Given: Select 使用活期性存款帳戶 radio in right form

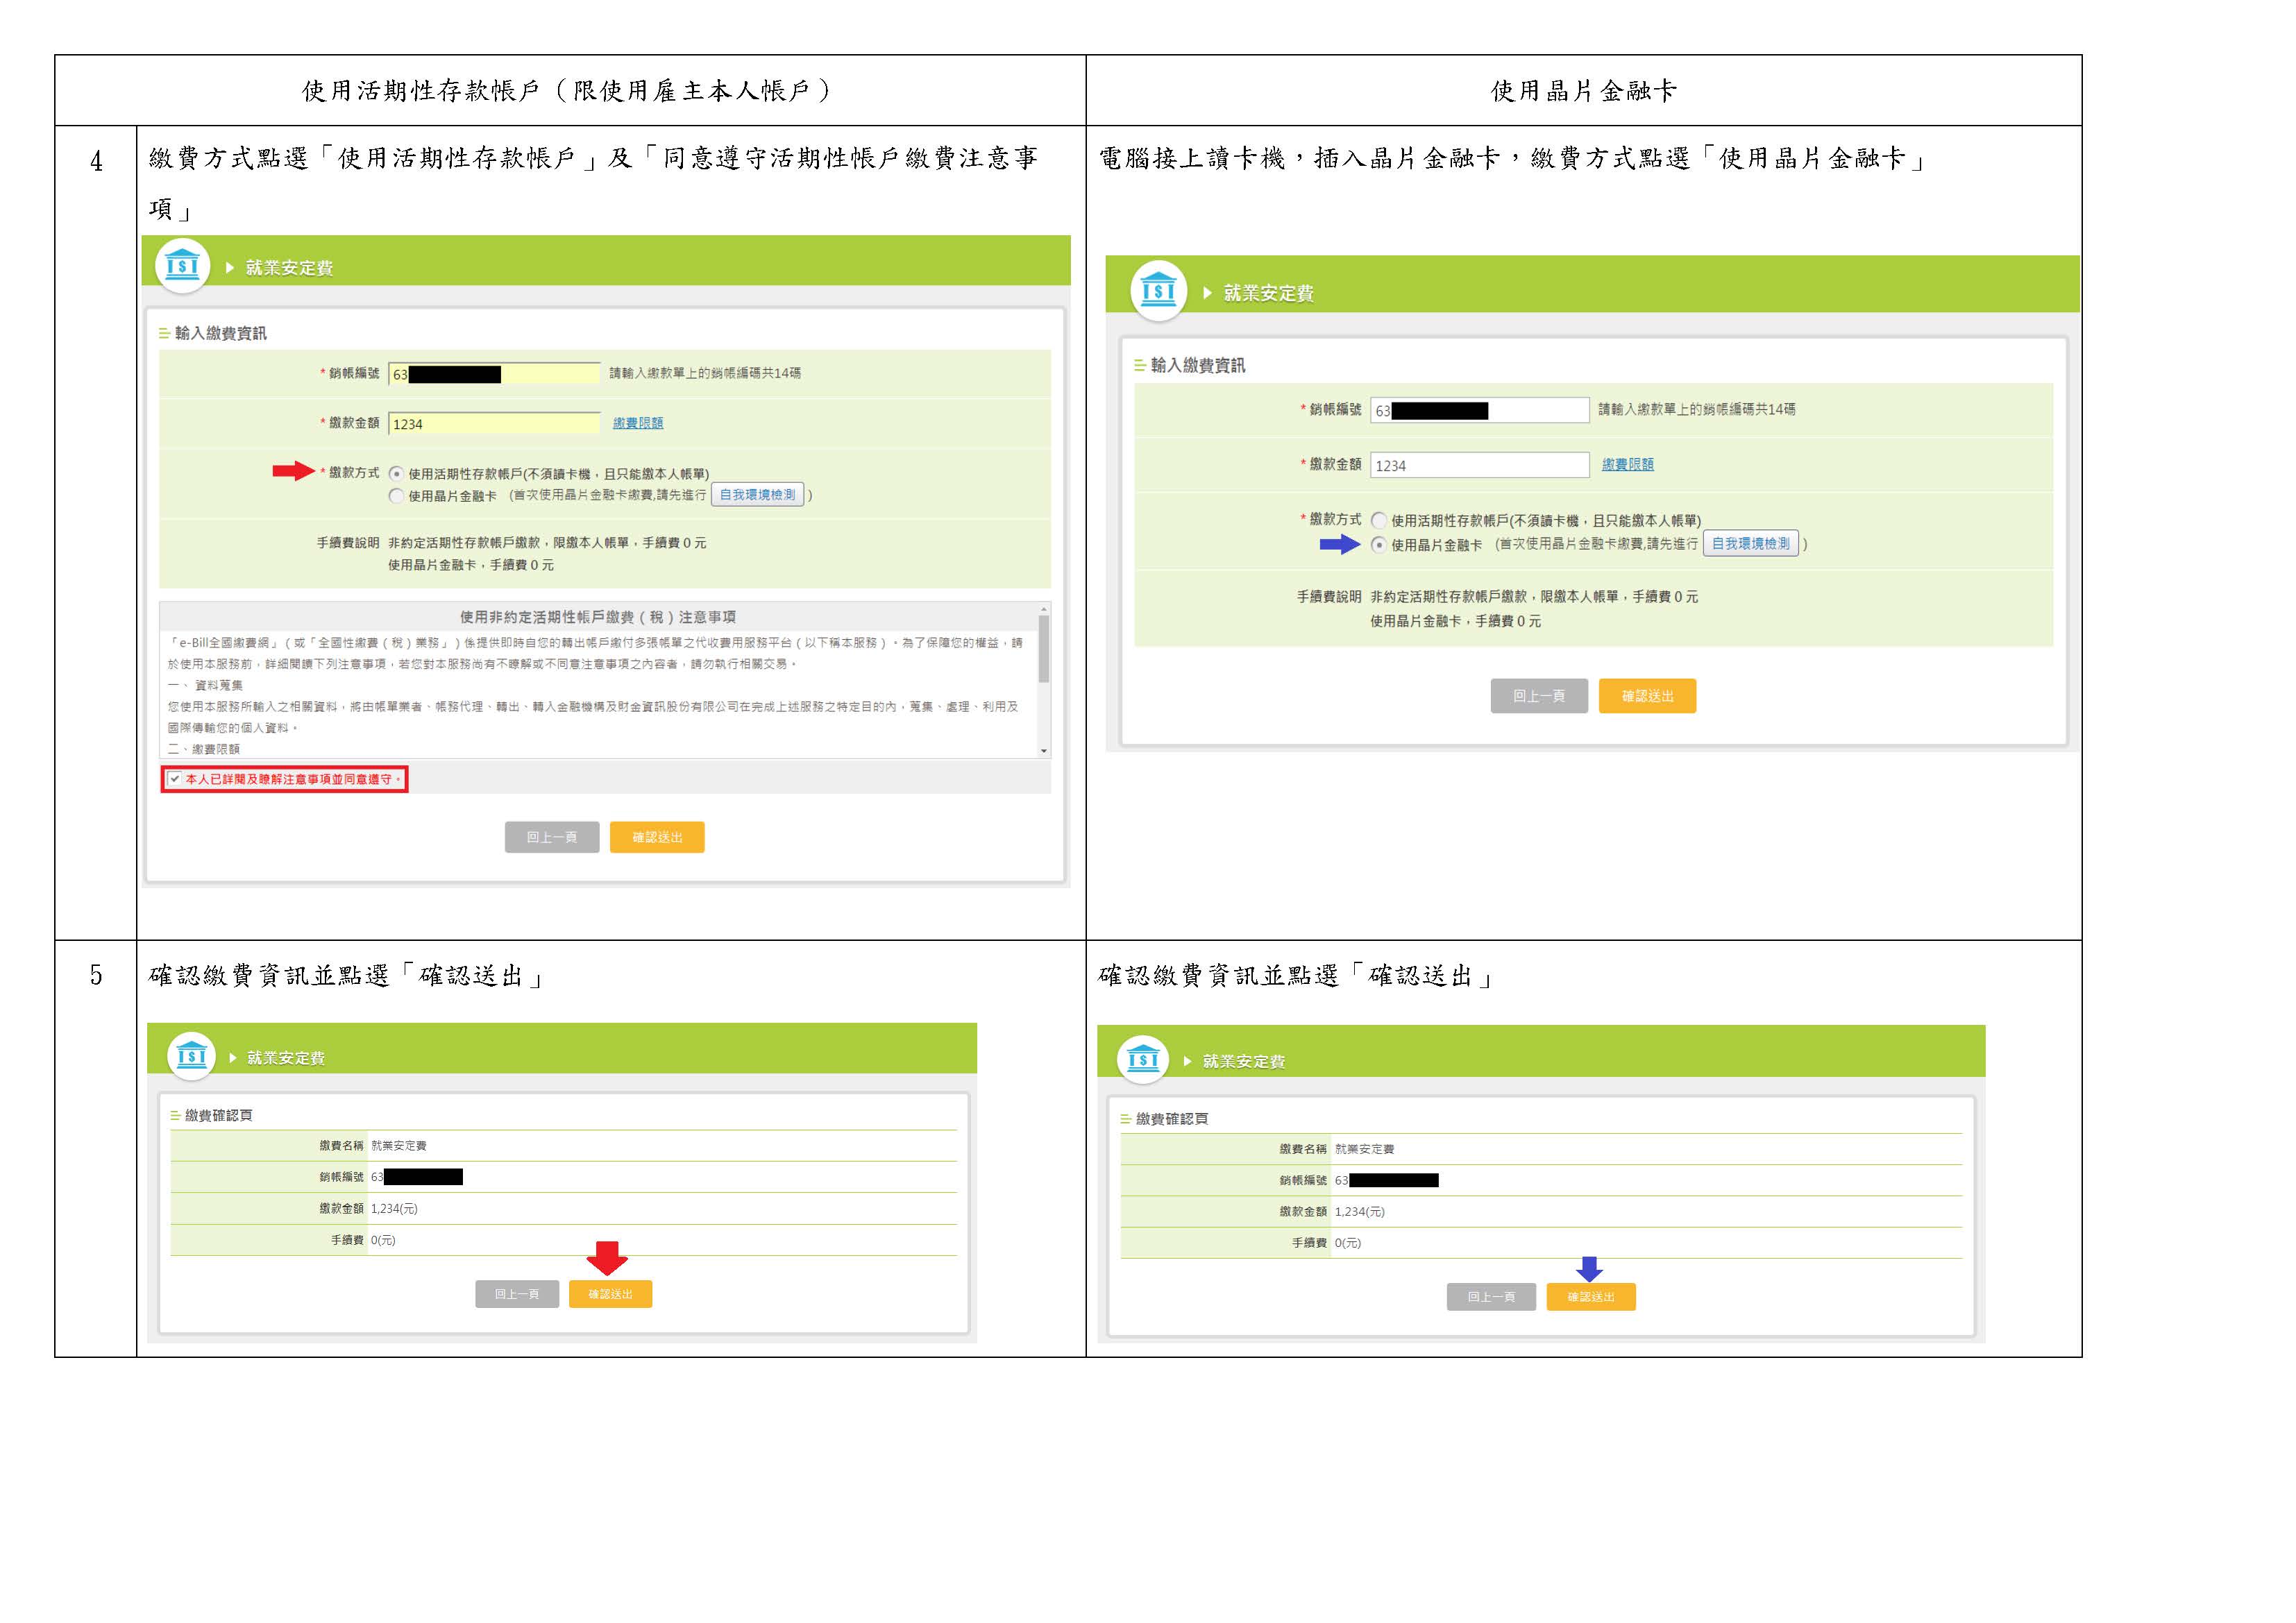Looking at the screenshot, I should coord(1379,520).
